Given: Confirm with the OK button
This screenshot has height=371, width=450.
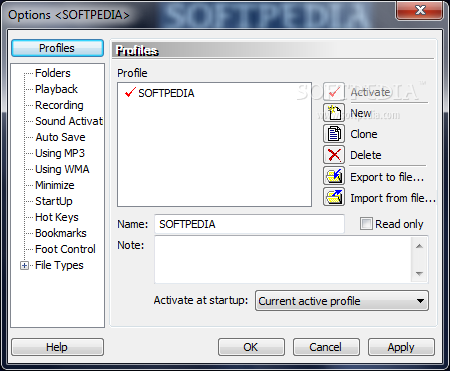Looking at the screenshot, I should [x=251, y=347].
